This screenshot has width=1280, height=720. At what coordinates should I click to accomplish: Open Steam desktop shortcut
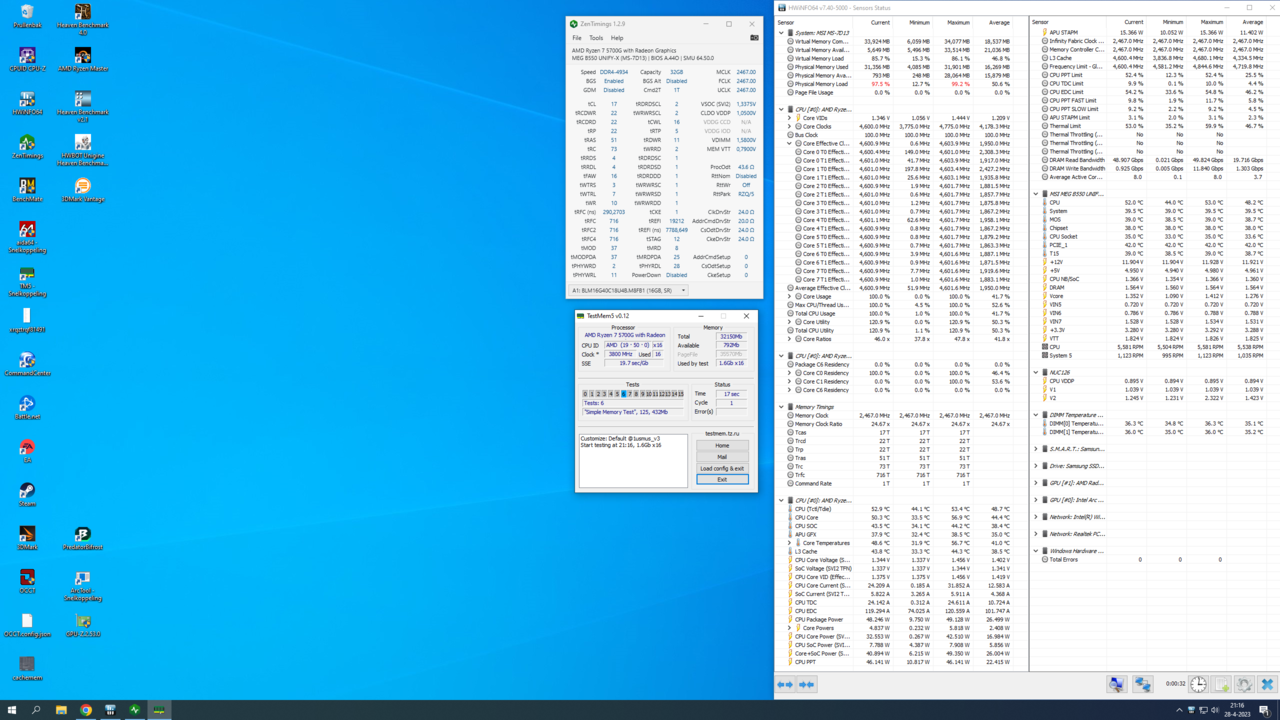tap(27, 492)
